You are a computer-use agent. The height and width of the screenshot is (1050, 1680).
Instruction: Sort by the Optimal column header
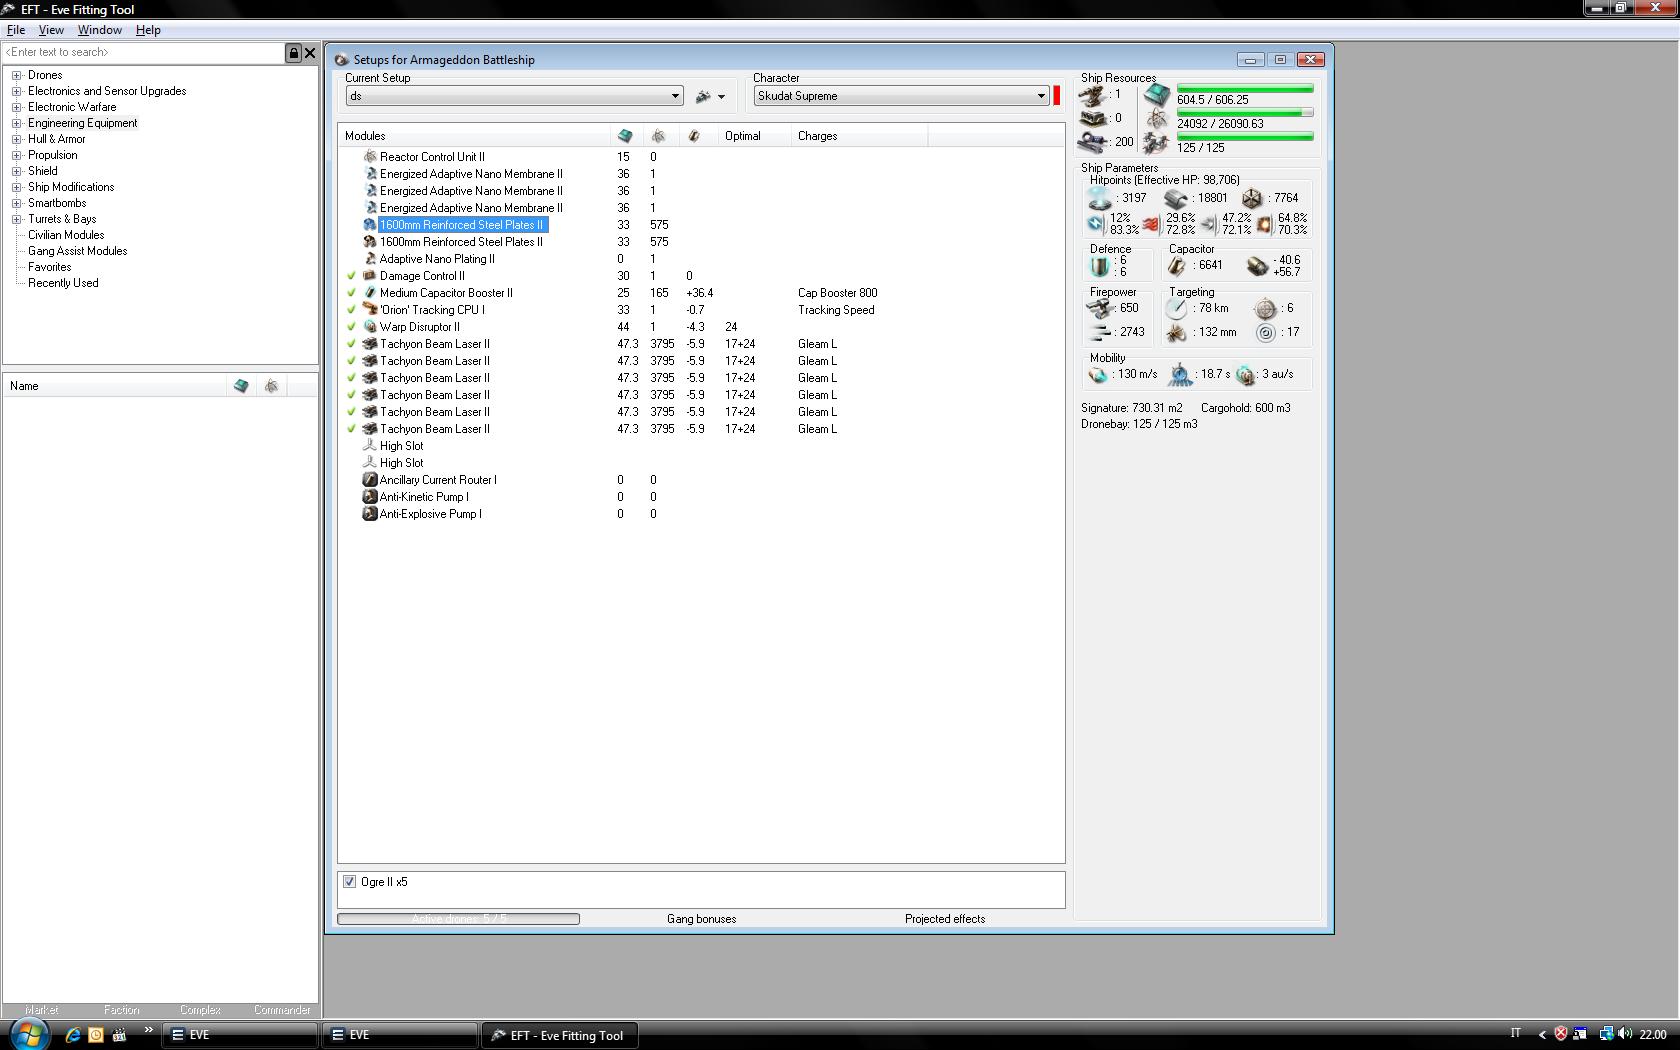pos(755,136)
